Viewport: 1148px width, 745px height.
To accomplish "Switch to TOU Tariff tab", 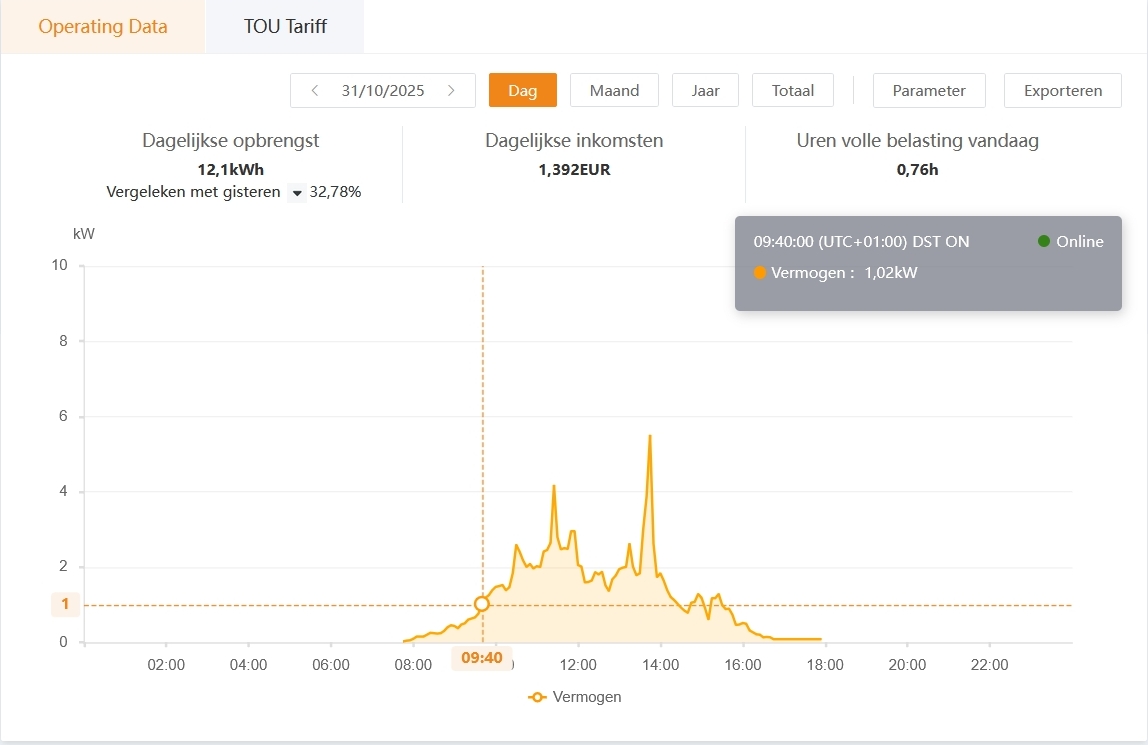I will [x=285, y=27].
